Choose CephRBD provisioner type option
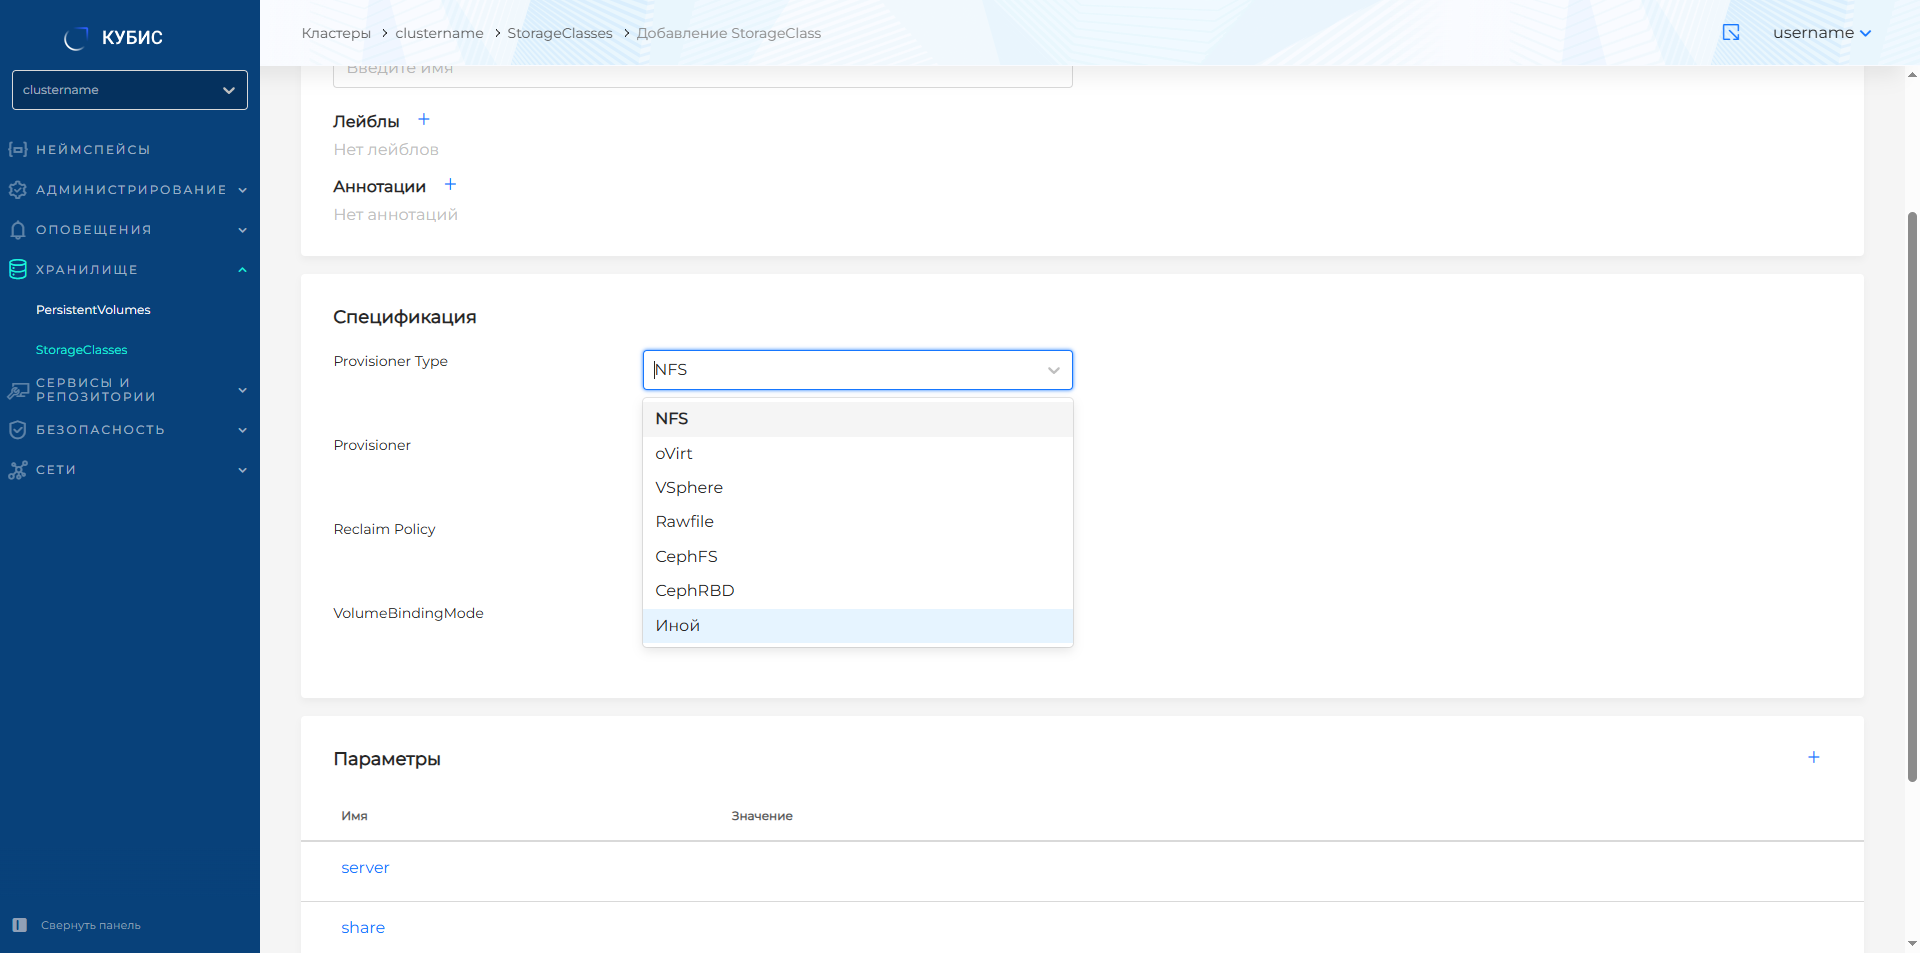Viewport: 1920px width, 953px height. 695,591
